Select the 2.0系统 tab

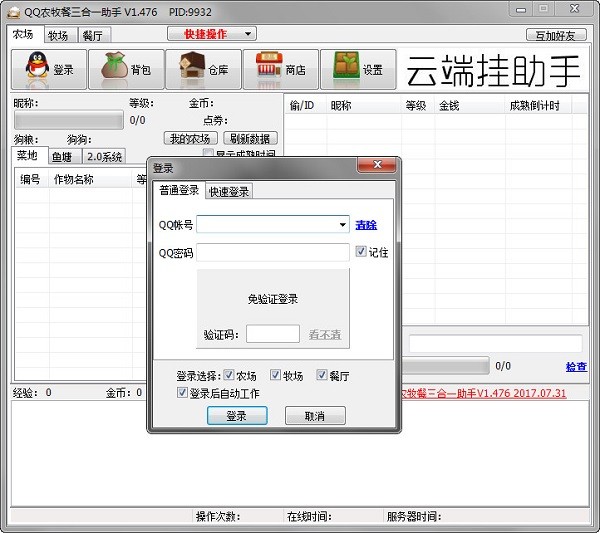[104, 156]
